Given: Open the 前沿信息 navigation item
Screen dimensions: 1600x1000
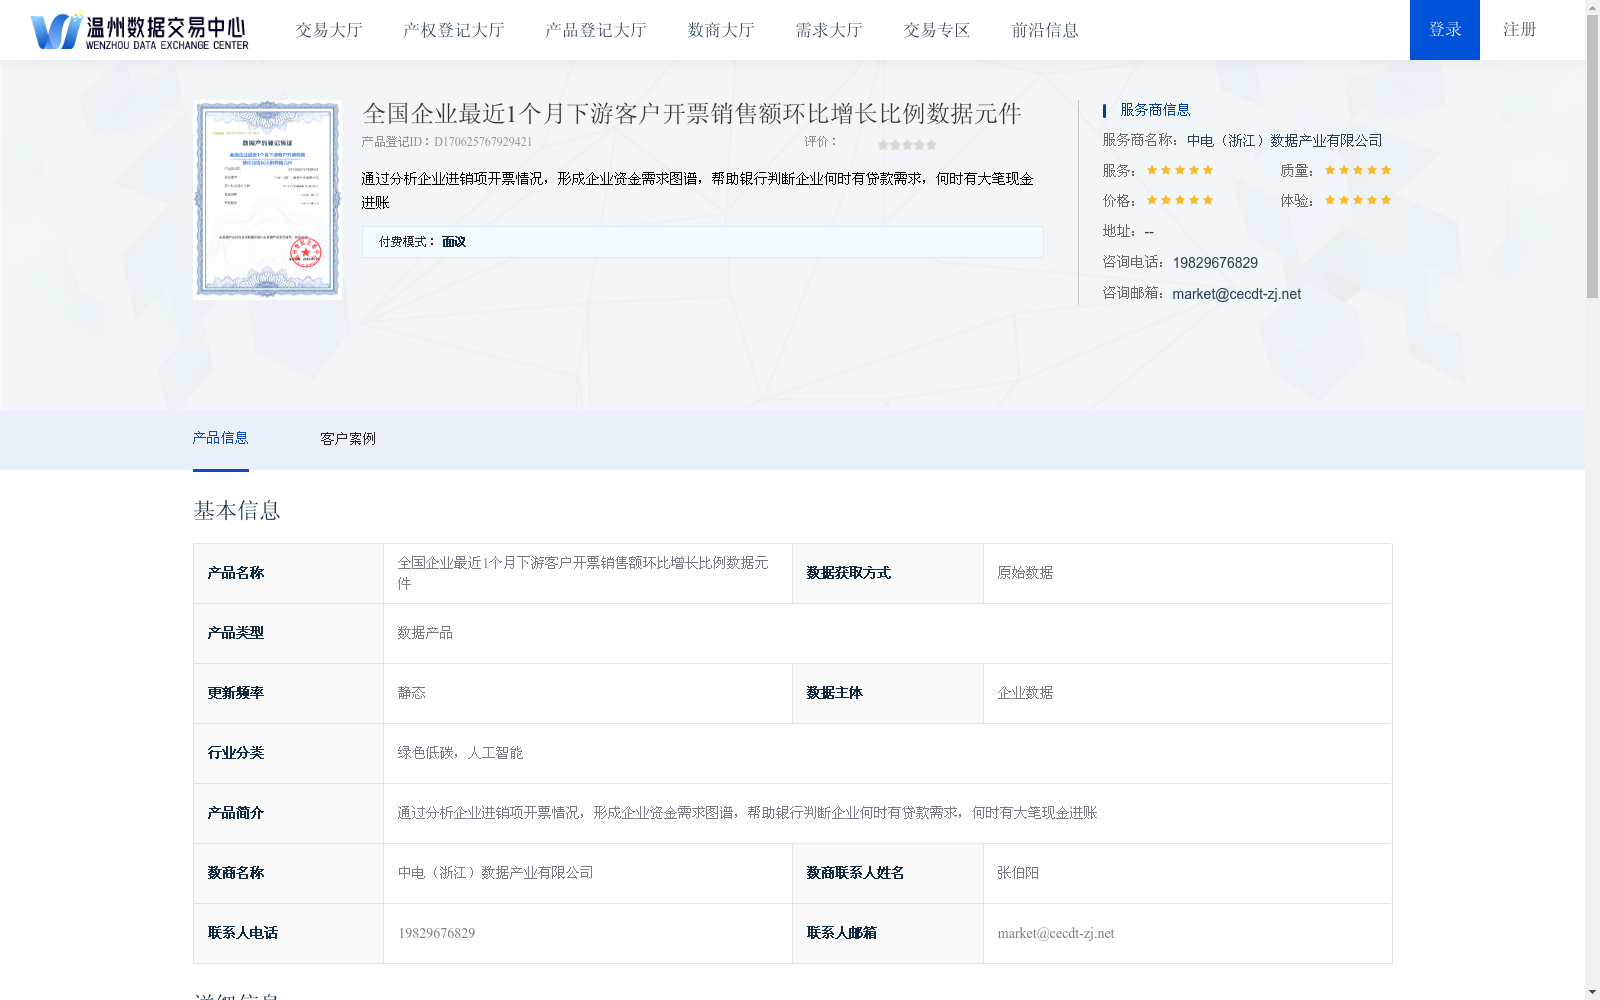Looking at the screenshot, I should click(1045, 30).
